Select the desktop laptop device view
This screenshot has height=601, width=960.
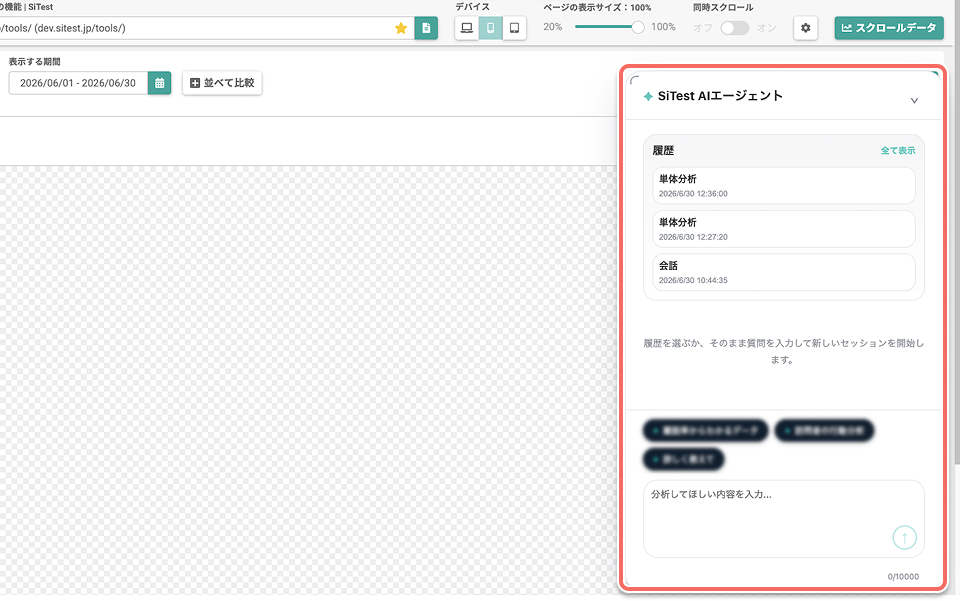467,28
